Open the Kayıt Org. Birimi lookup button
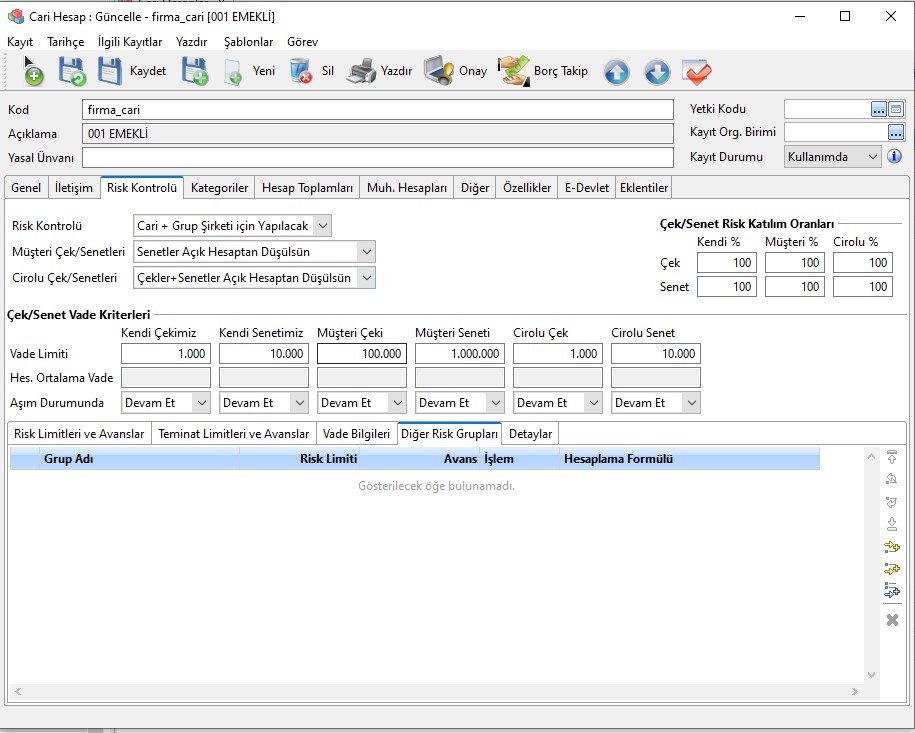 (895, 133)
